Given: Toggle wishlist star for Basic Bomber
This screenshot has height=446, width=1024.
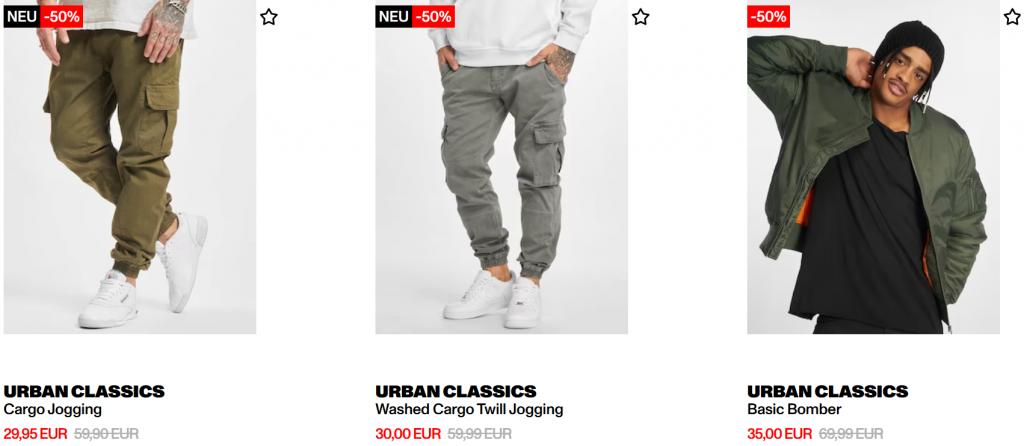Looking at the screenshot, I should [1012, 17].
